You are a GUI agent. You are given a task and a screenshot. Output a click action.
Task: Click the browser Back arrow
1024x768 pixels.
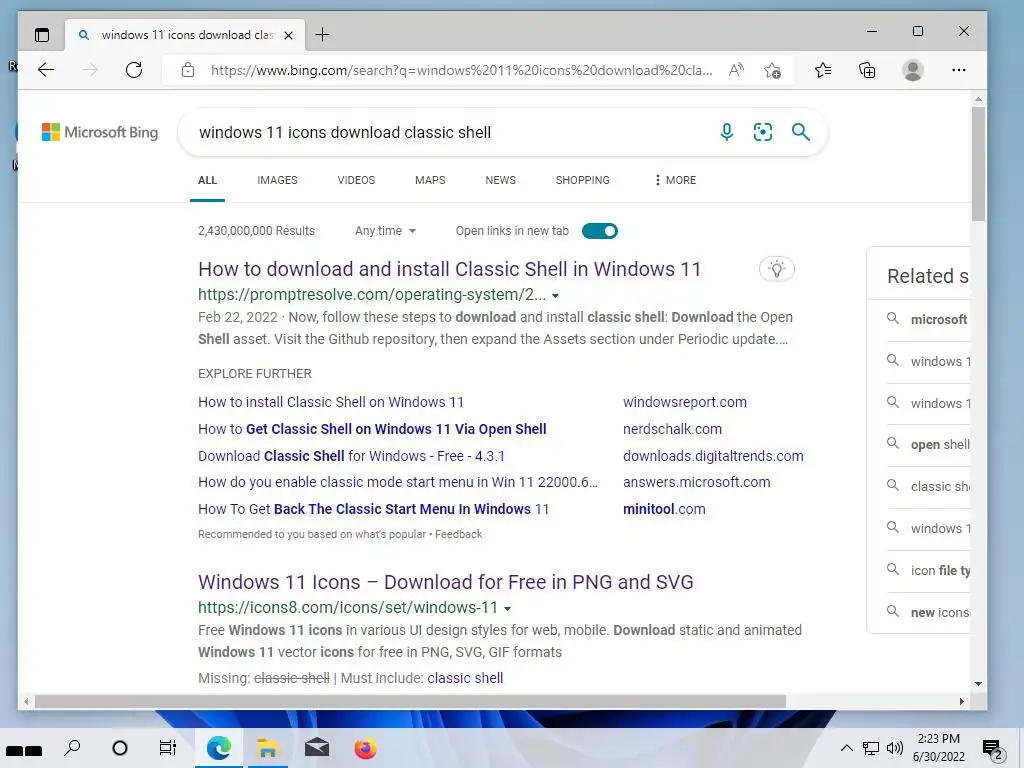46,70
